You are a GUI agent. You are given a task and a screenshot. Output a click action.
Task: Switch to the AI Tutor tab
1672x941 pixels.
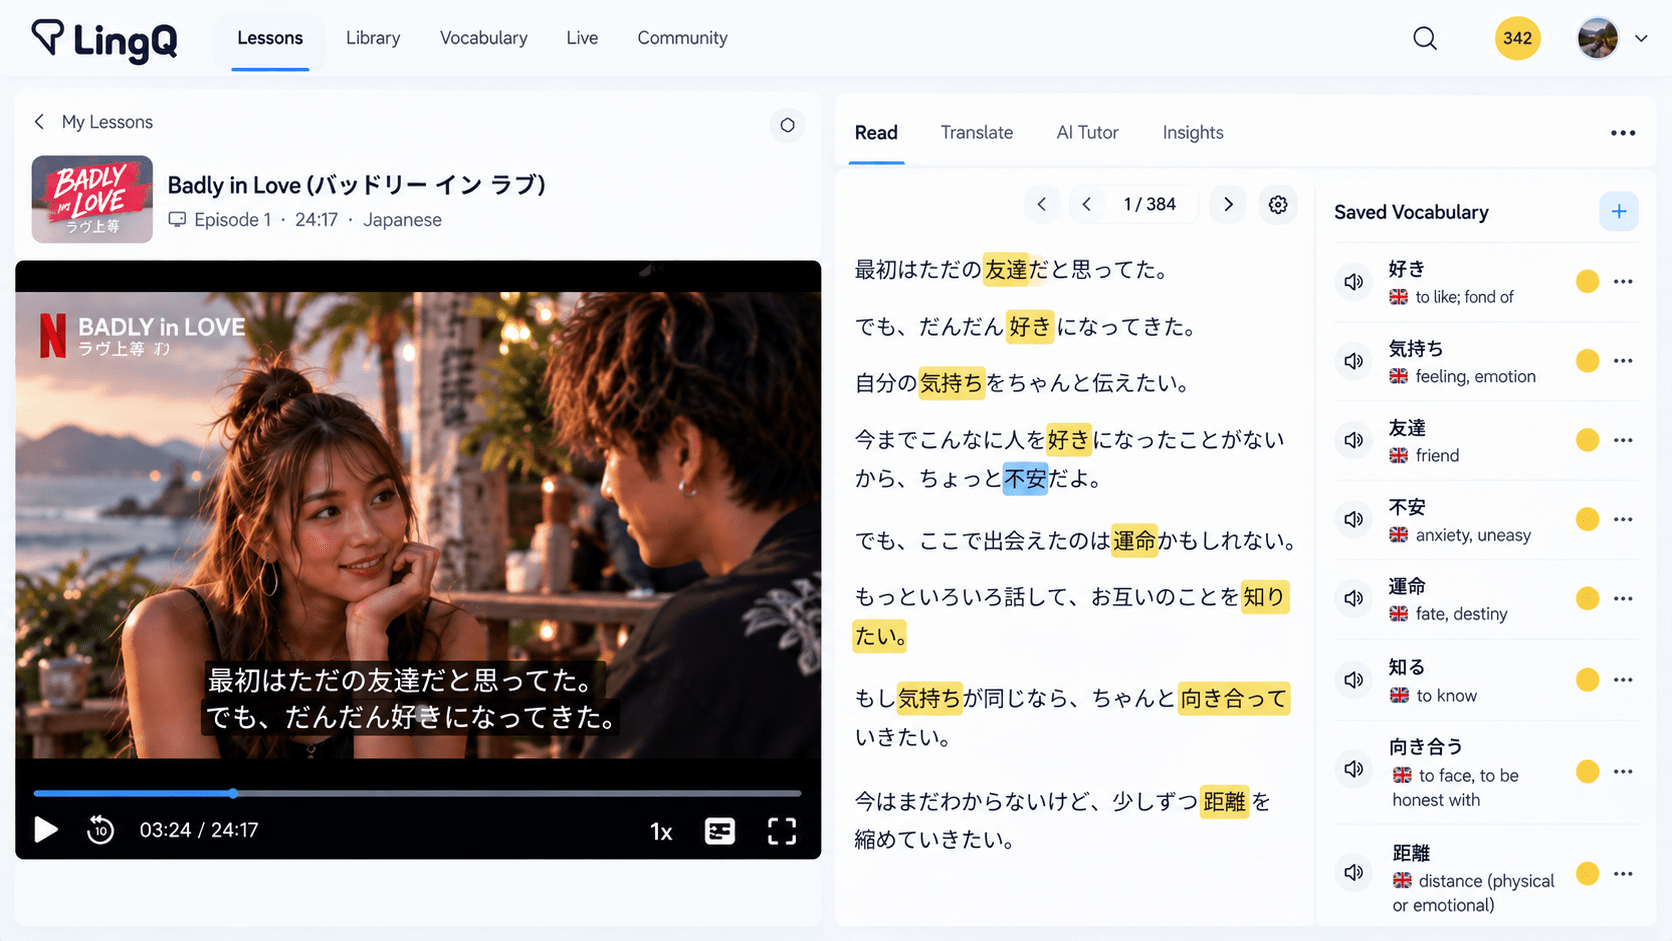coord(1087,133)
